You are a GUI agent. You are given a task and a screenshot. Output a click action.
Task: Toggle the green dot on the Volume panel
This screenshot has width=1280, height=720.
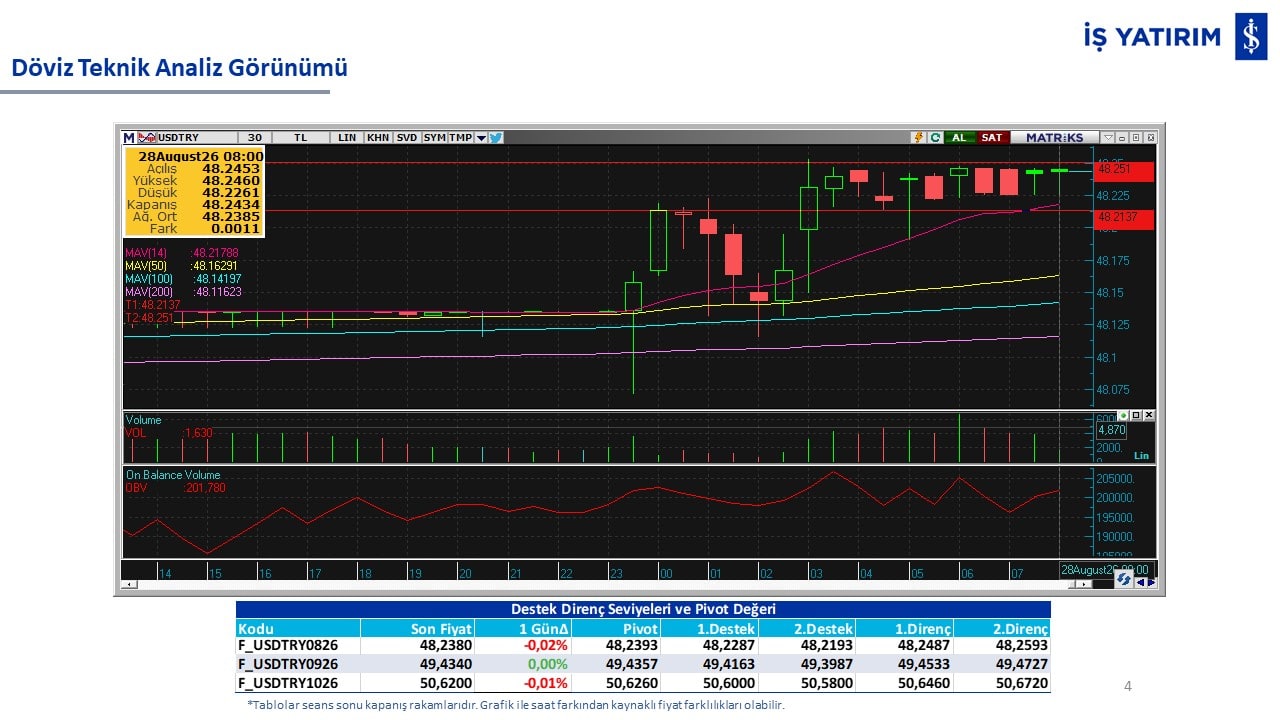point(1123,415)
